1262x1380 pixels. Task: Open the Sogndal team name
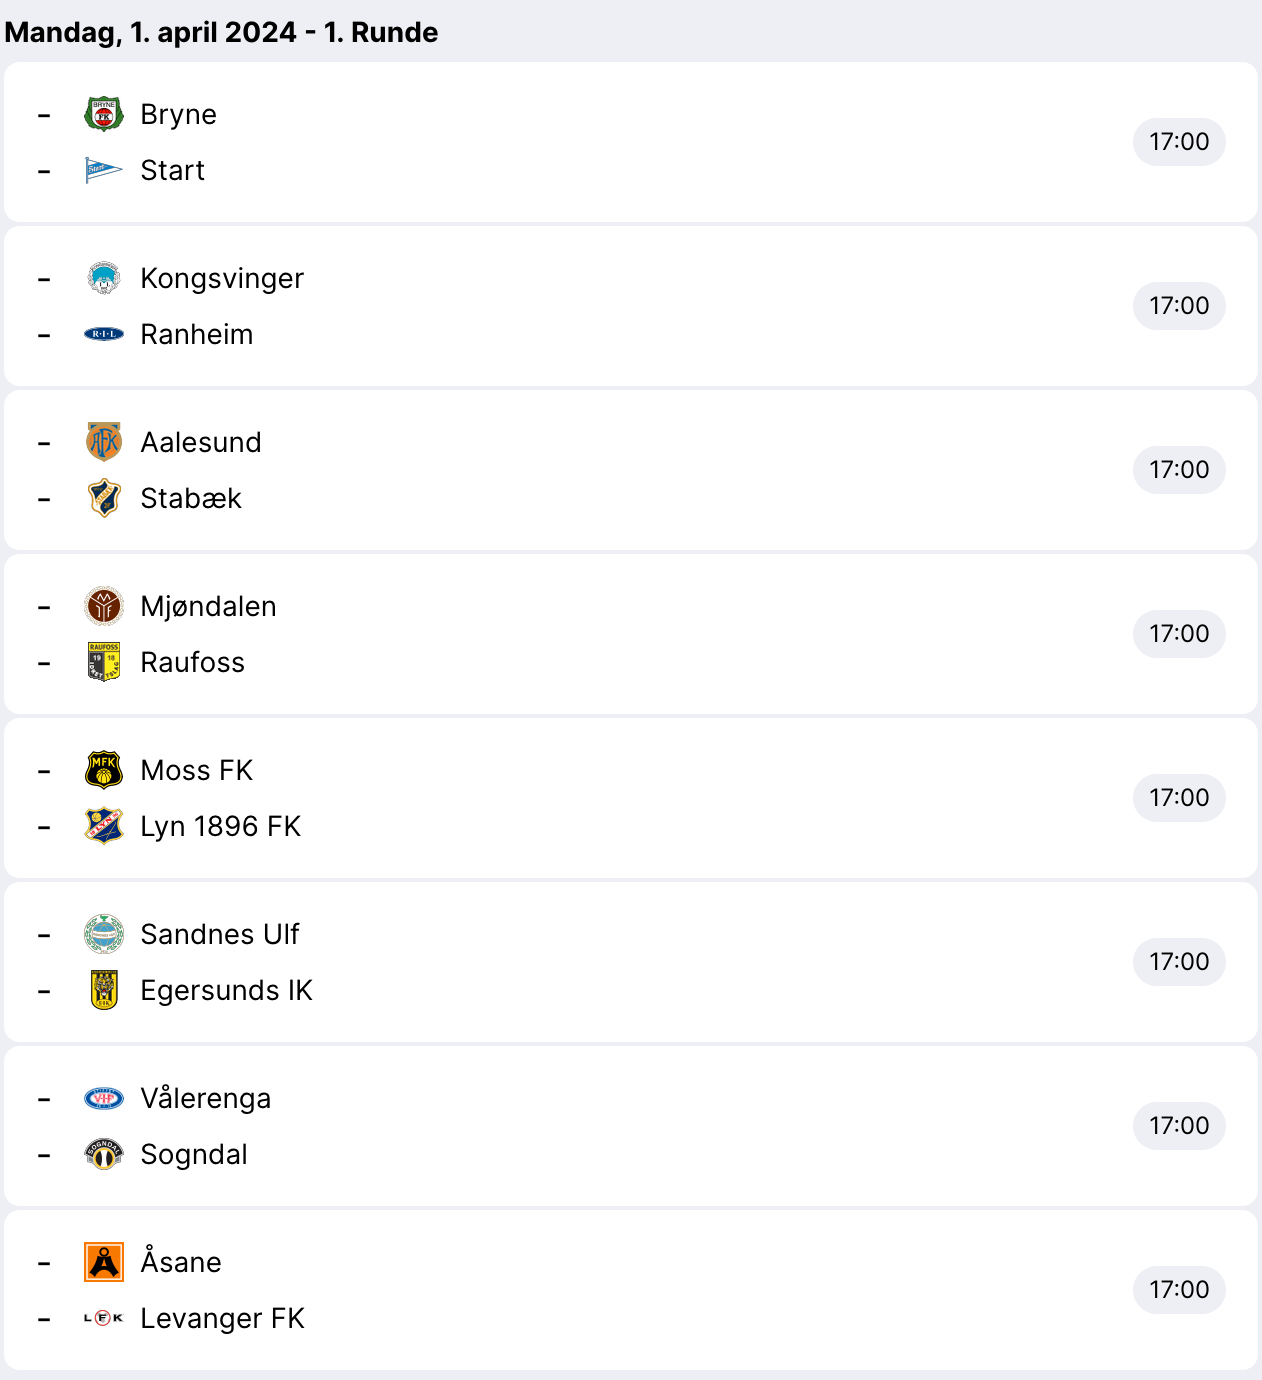[x=194, y=1154]
